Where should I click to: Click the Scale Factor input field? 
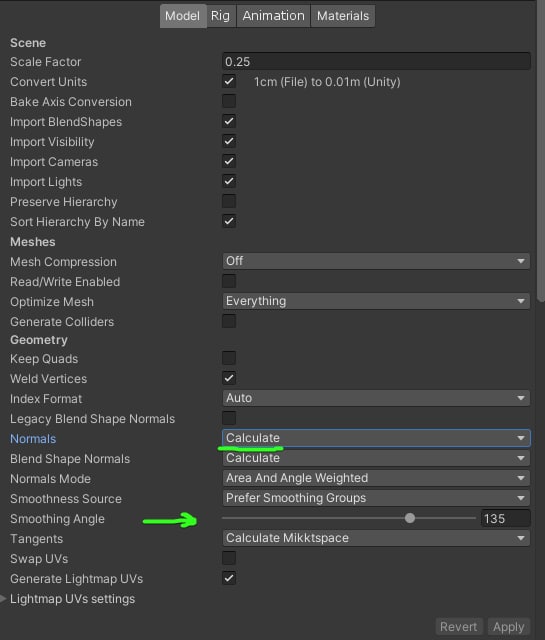tap(376, 62)
